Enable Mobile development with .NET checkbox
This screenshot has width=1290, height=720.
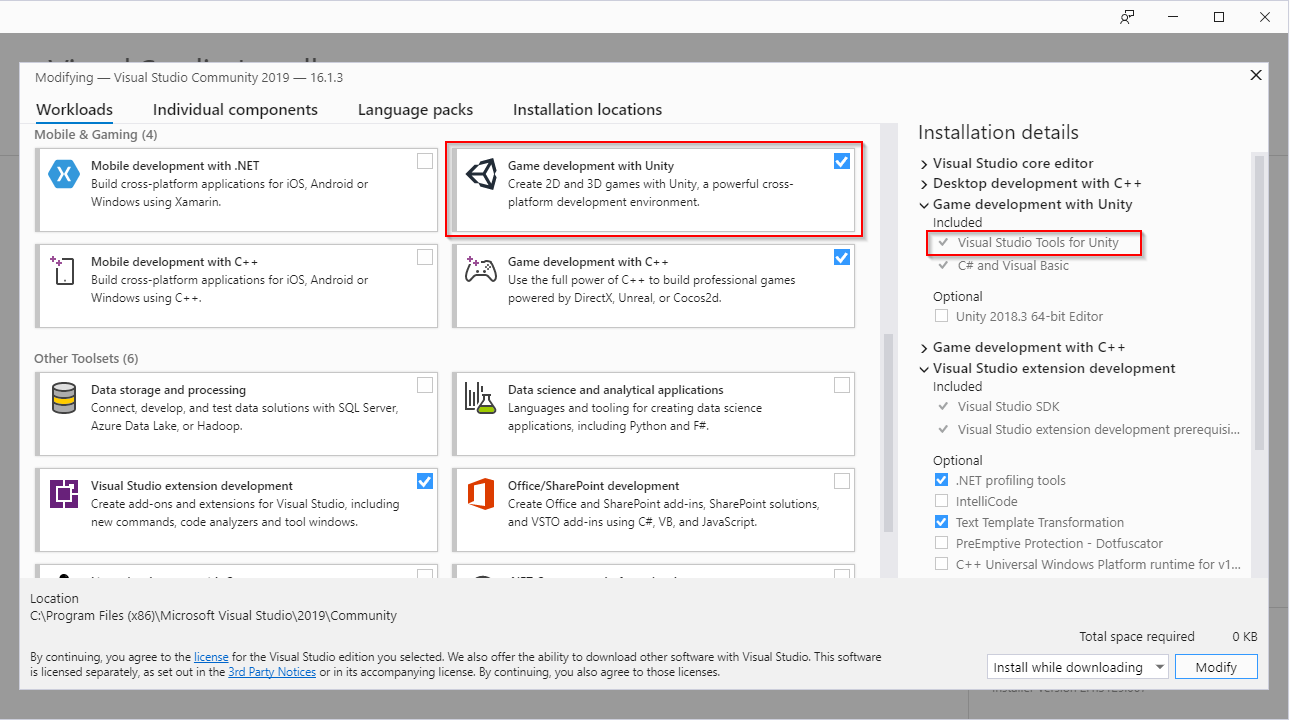point(425,161)
